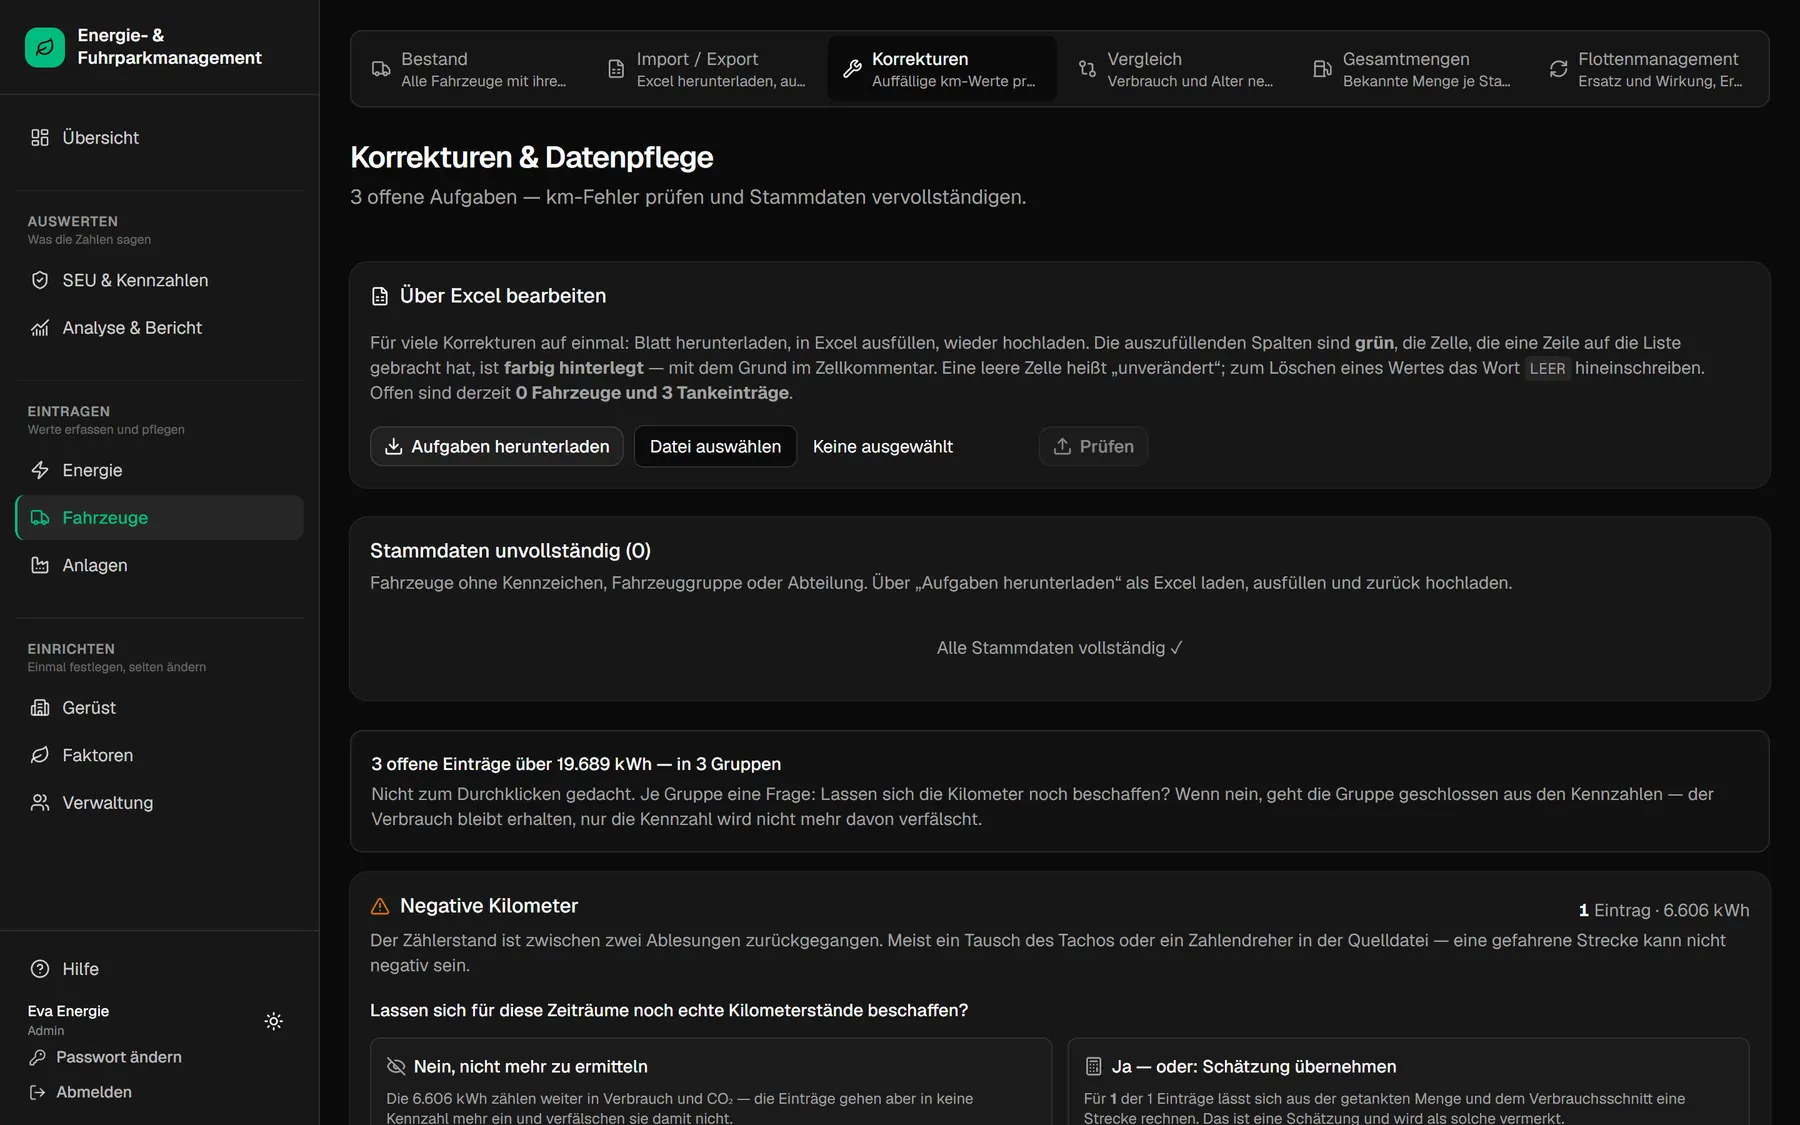
Task: Click the wrench icon on Korrekturen tab
Action: (x=852, y=69)
